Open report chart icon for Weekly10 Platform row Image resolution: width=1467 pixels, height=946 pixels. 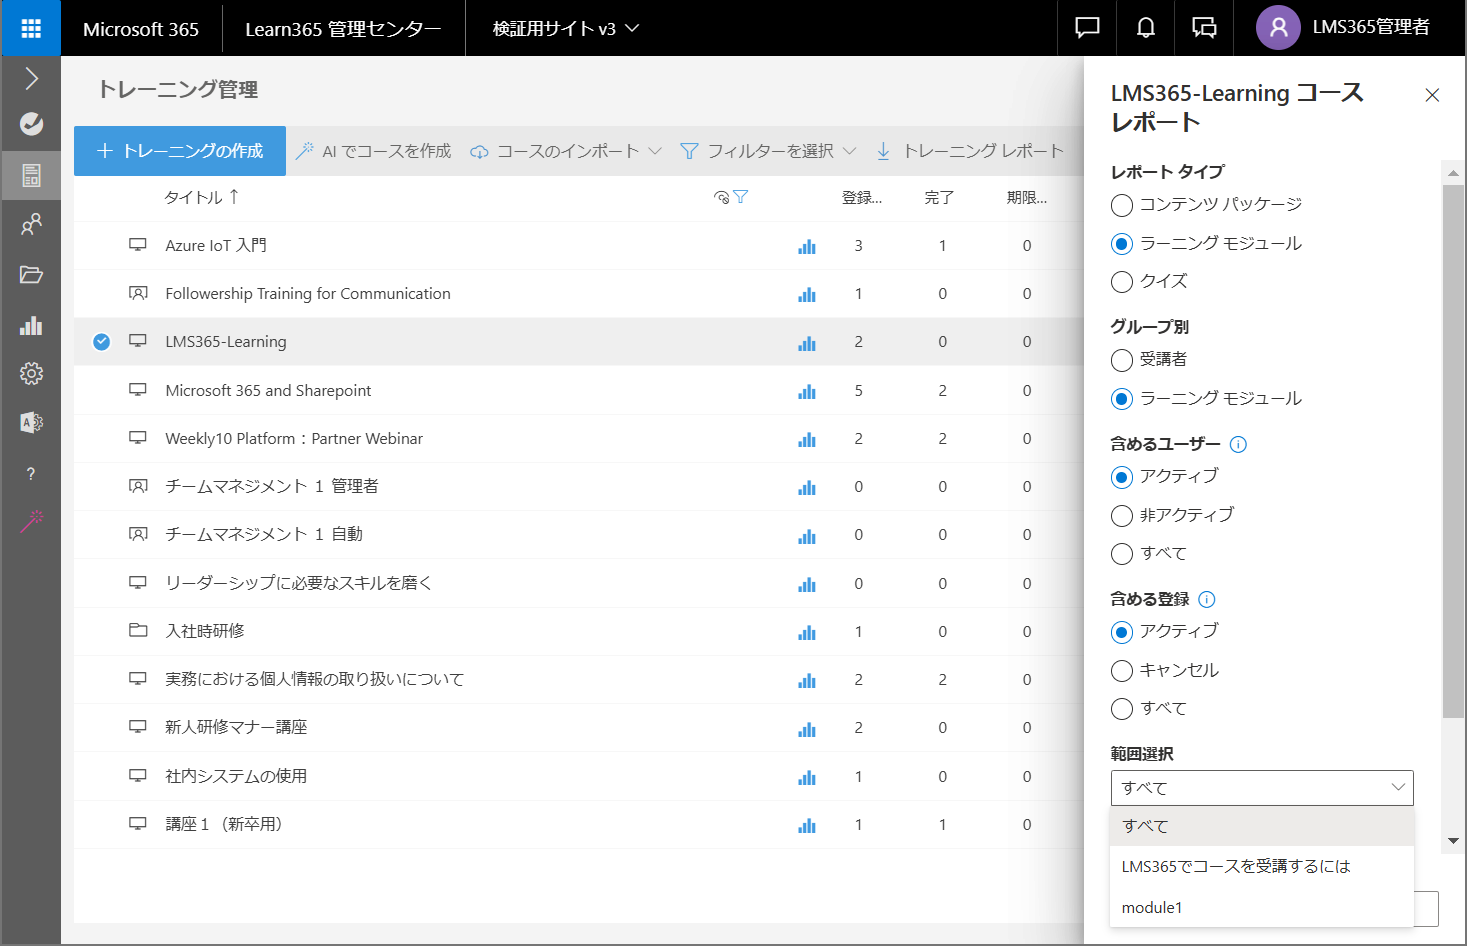point(807,439)
